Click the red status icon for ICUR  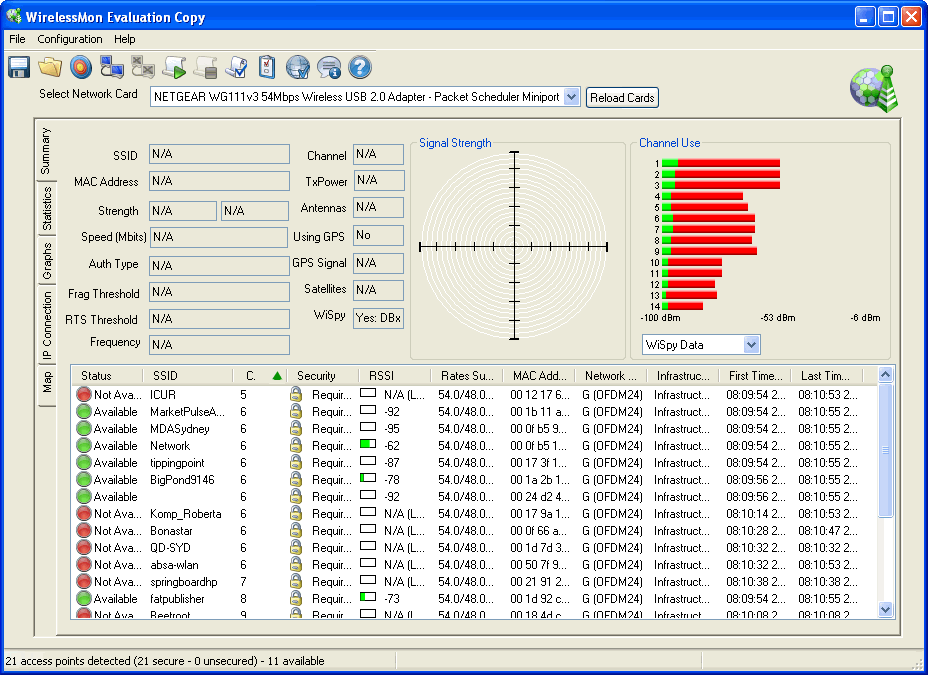(84, 394)
